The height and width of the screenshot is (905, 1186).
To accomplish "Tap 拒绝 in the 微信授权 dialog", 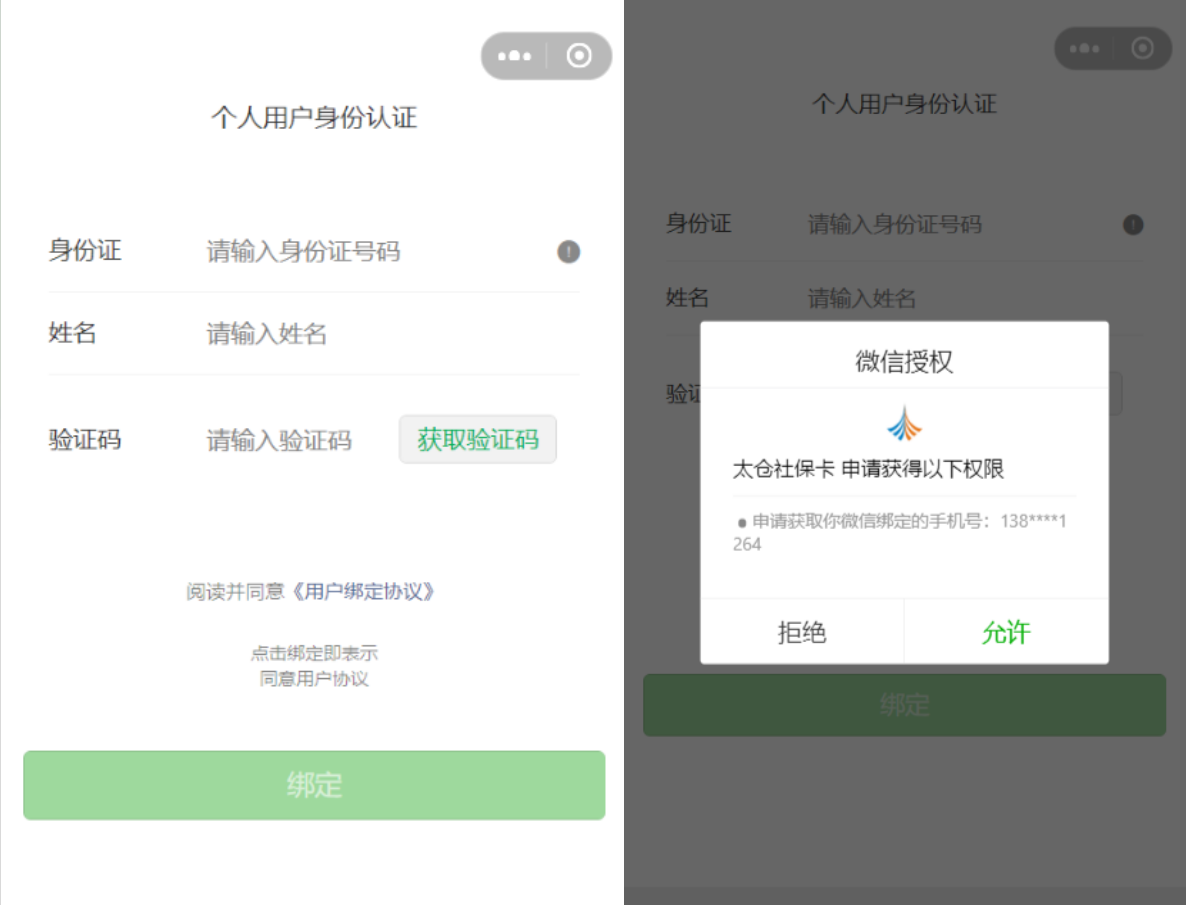I will coord(802,632).
